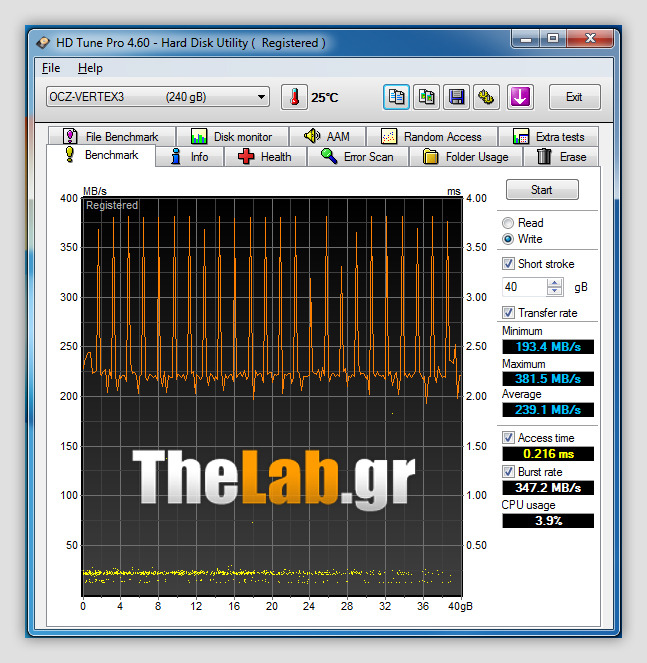
Task: Select the Read radio button
Action: click(508, 223)
